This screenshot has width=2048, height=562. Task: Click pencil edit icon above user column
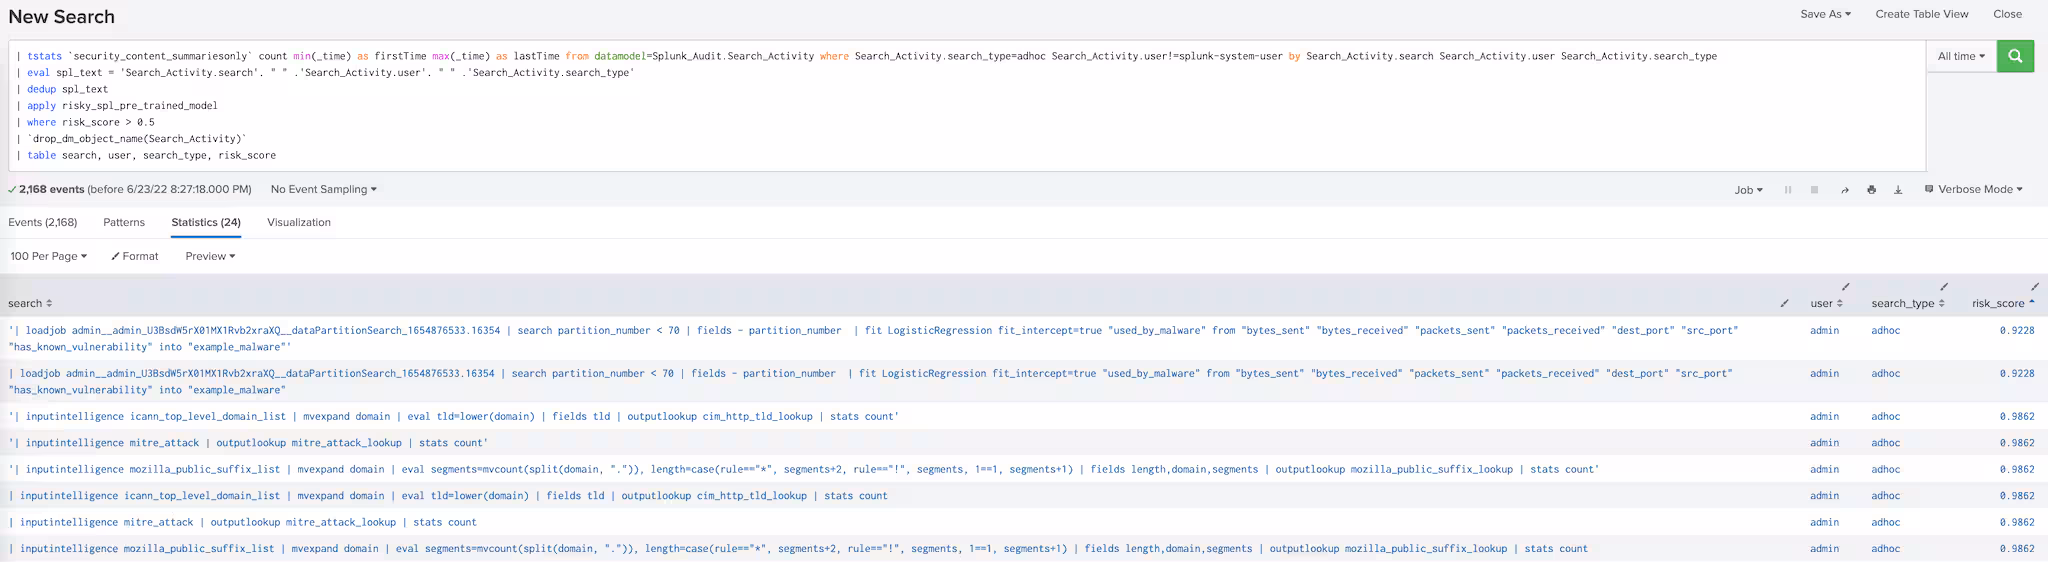point(1845,287)
